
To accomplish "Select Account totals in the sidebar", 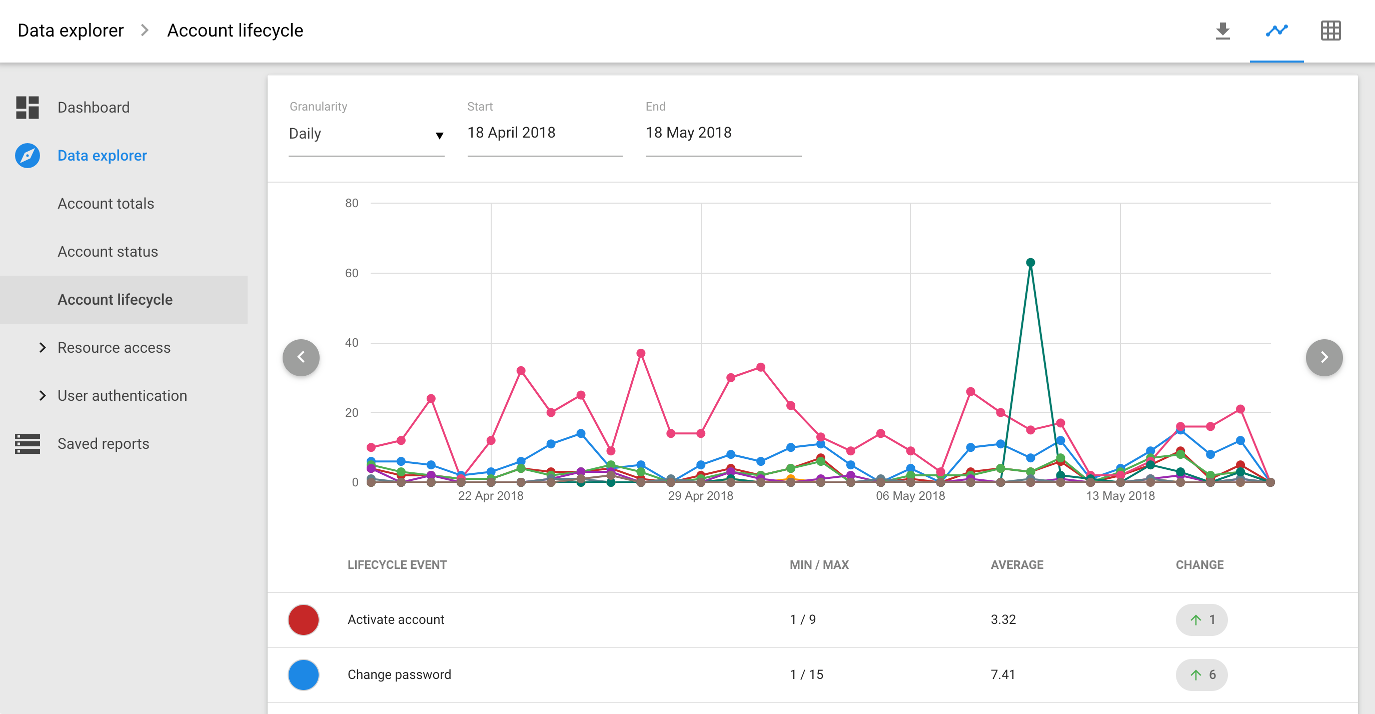I will click(x=106, y=203).
